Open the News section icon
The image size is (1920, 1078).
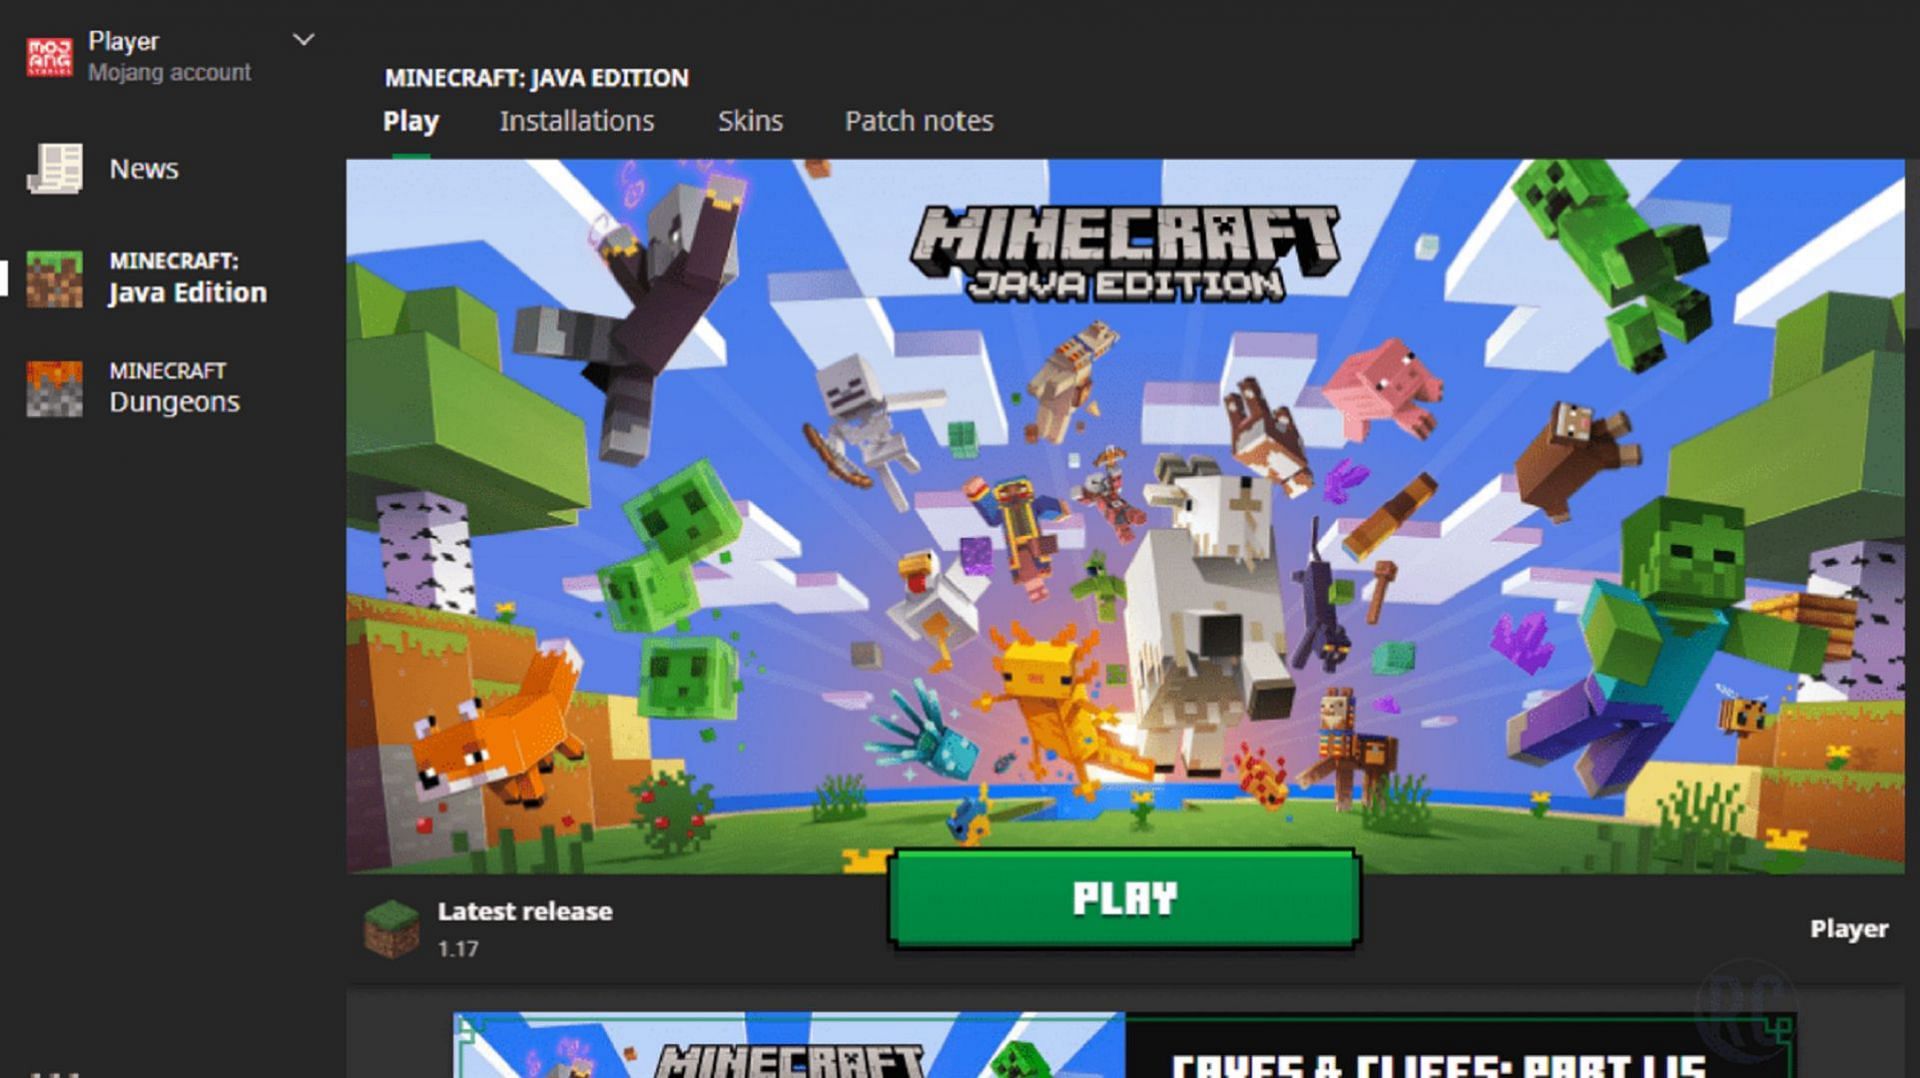tap(54, 168)
